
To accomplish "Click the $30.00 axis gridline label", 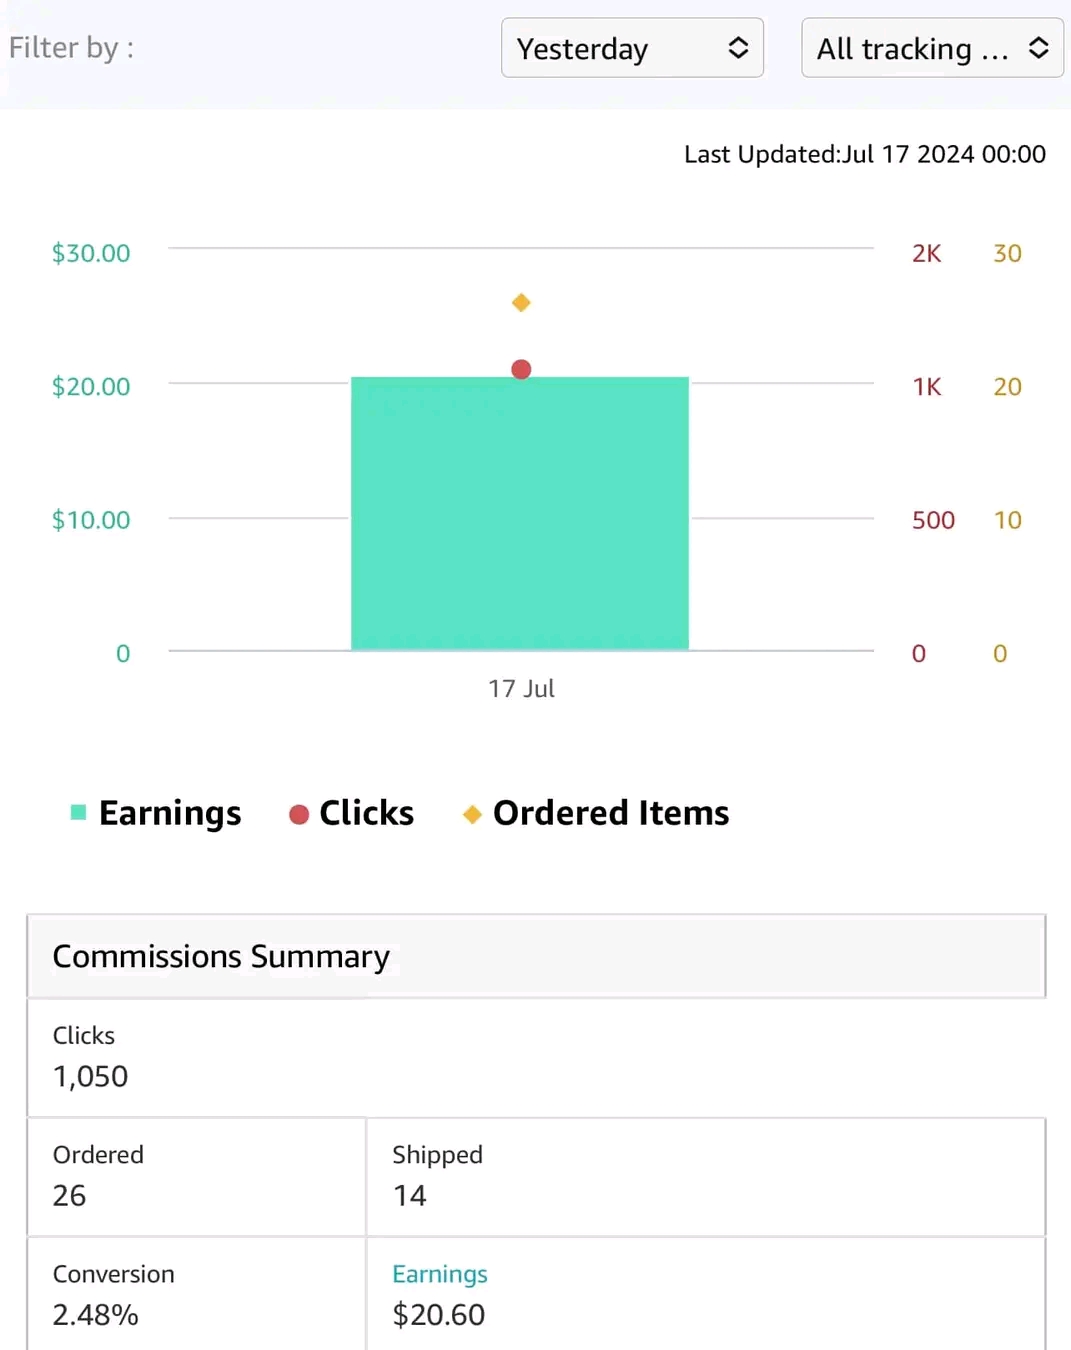I will [90, 253].
